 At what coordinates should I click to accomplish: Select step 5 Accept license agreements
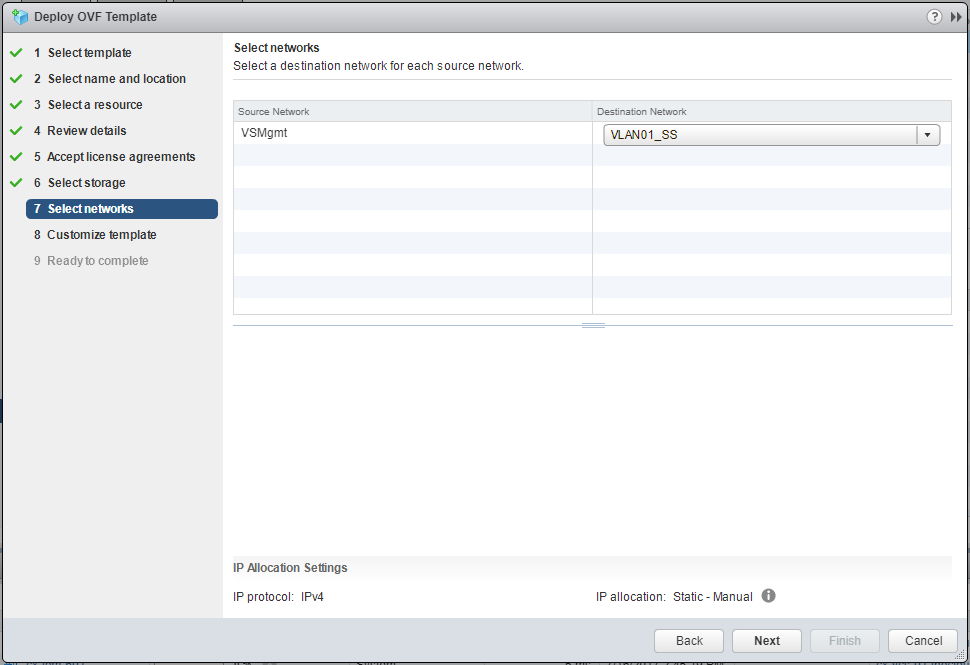(121, 157)
